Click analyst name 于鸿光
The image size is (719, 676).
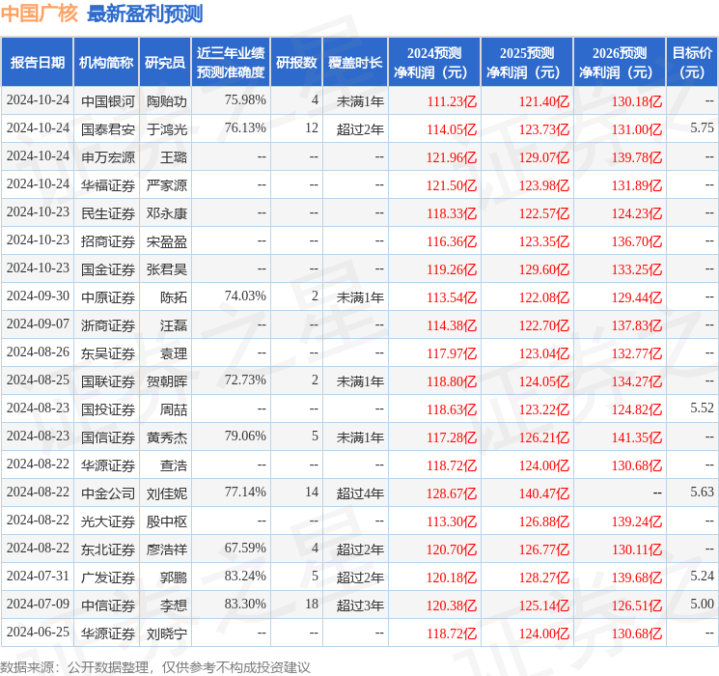(166, 129)
